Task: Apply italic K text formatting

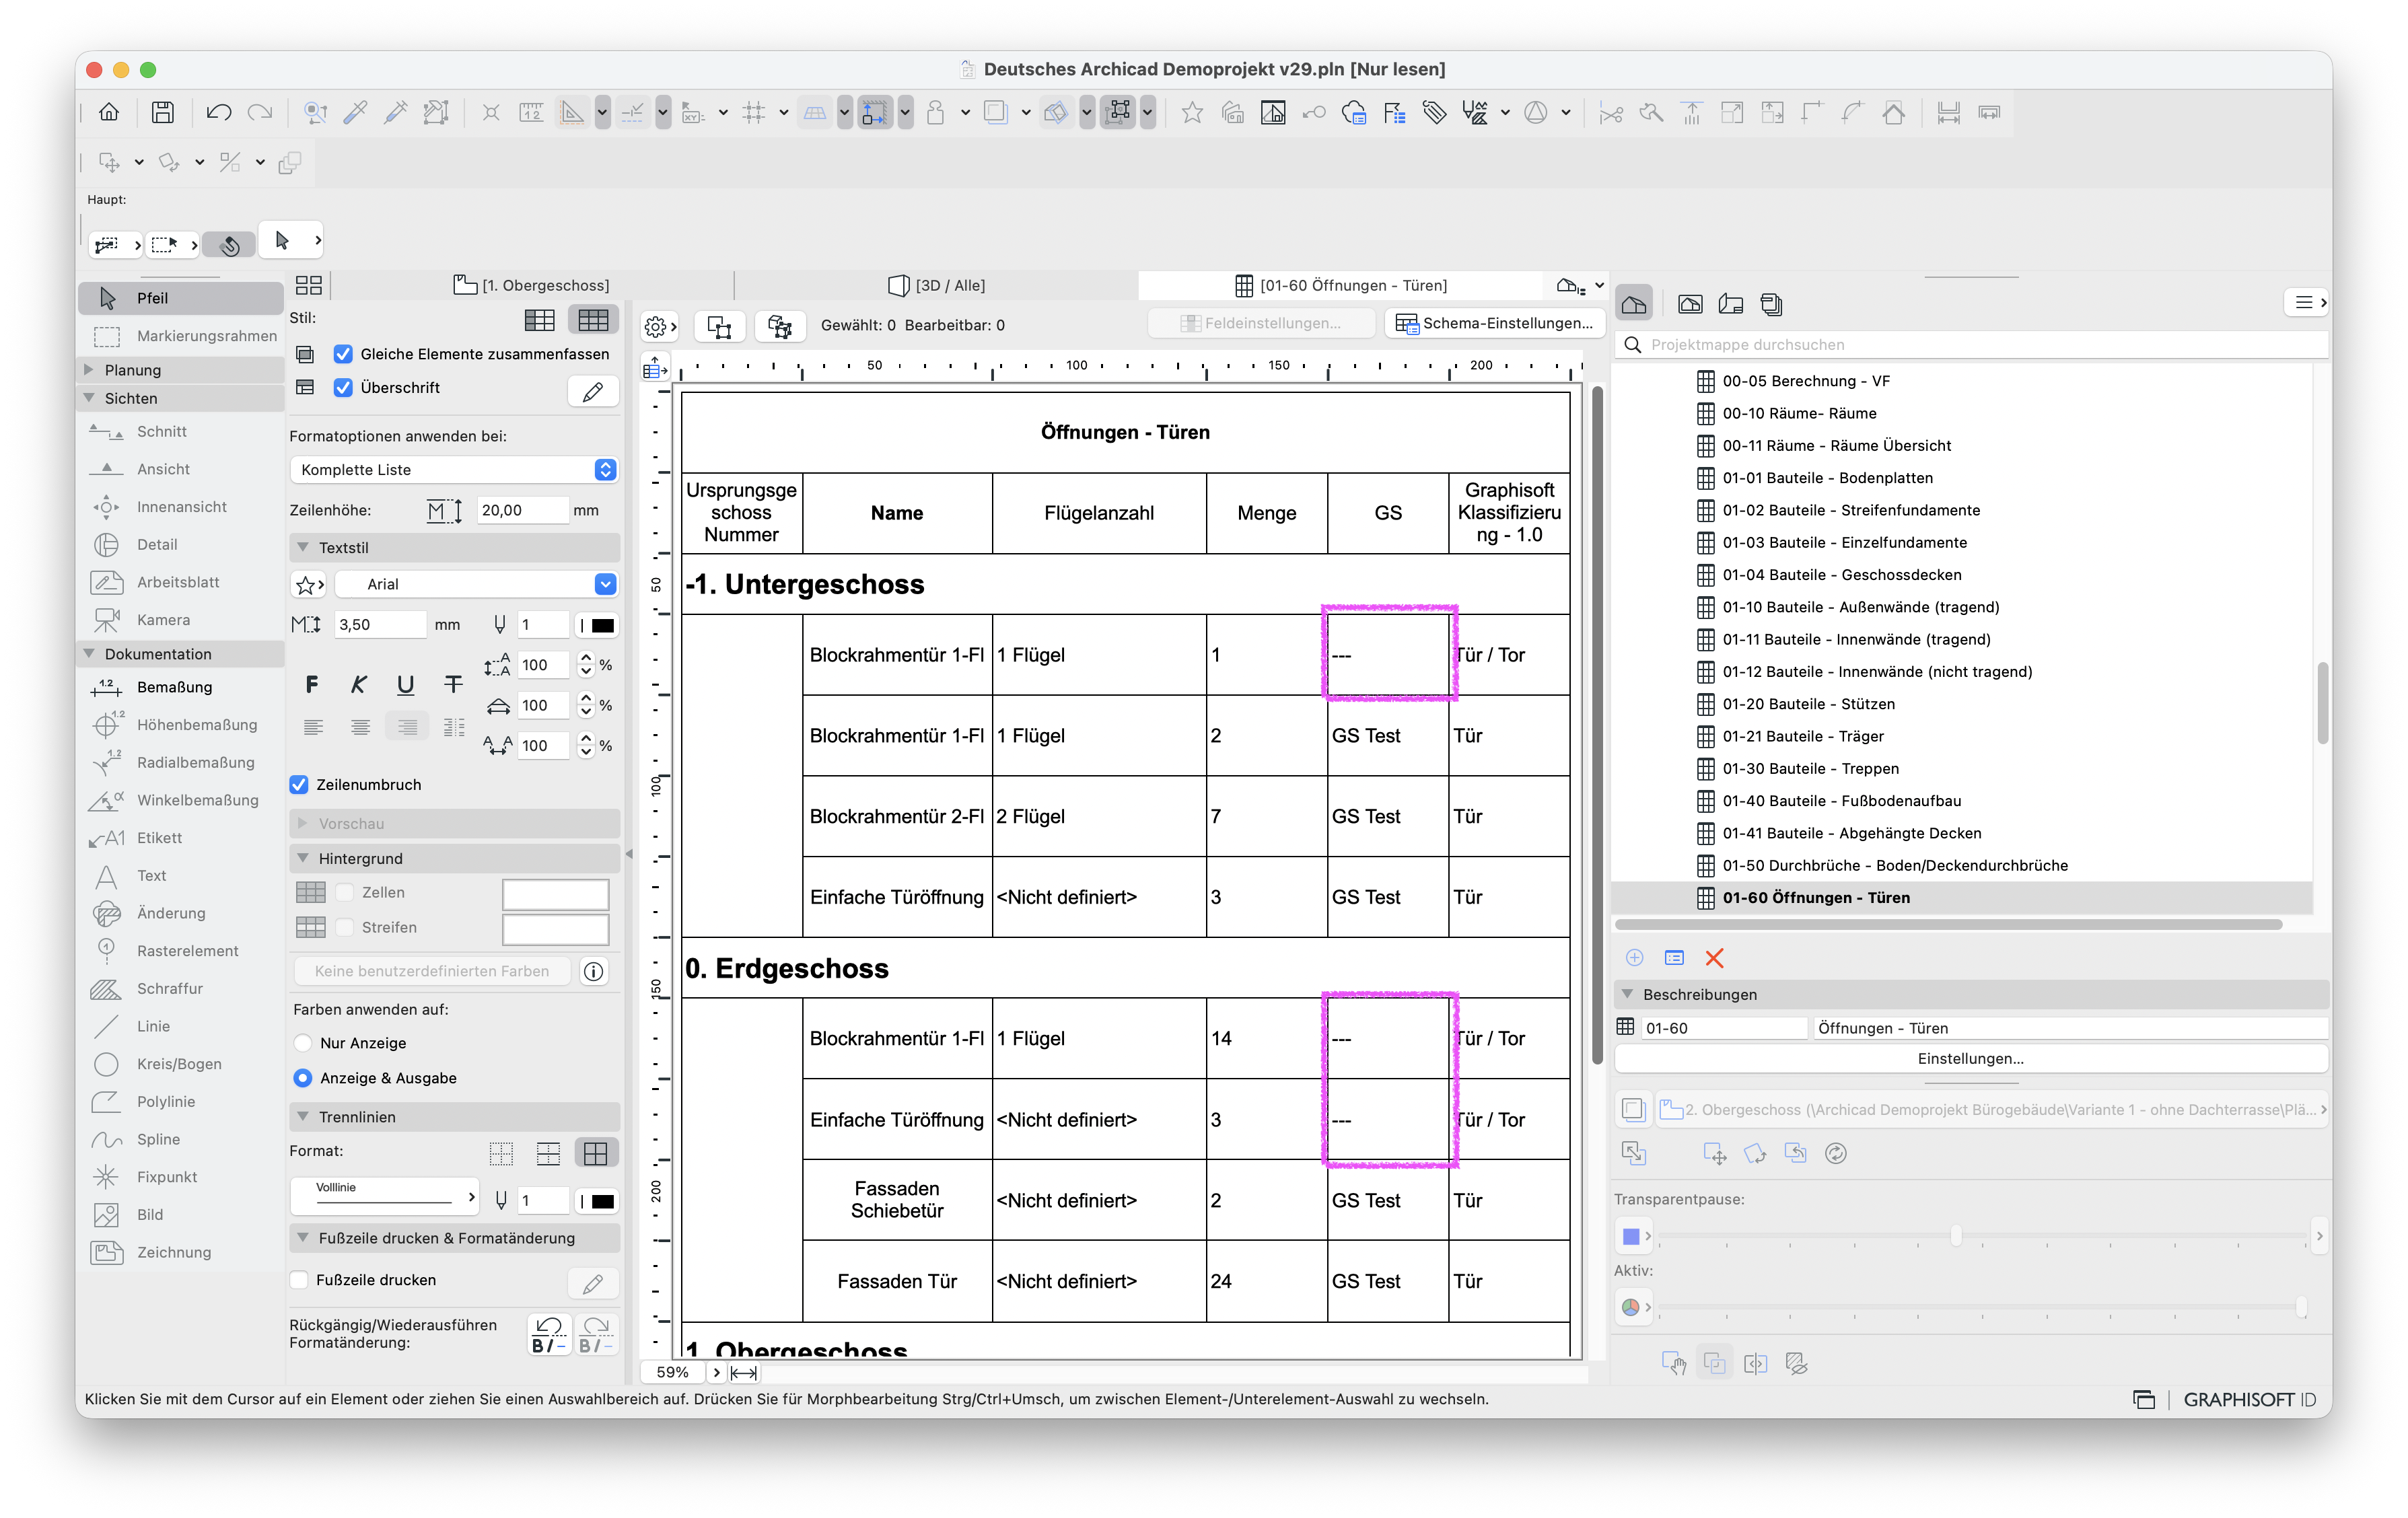Action: click(x=359, y=684)
